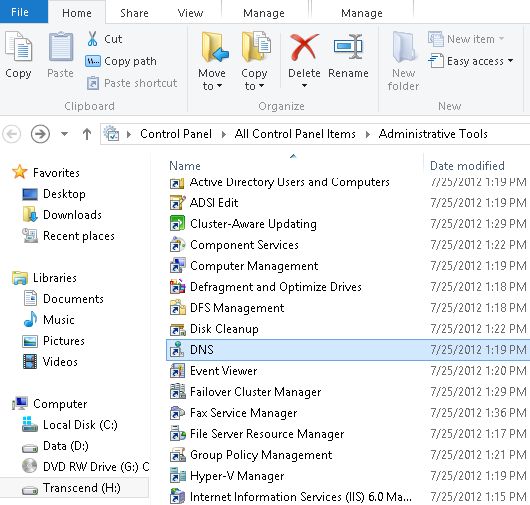Switch to the Share ribbon tab

click(134, 13)
